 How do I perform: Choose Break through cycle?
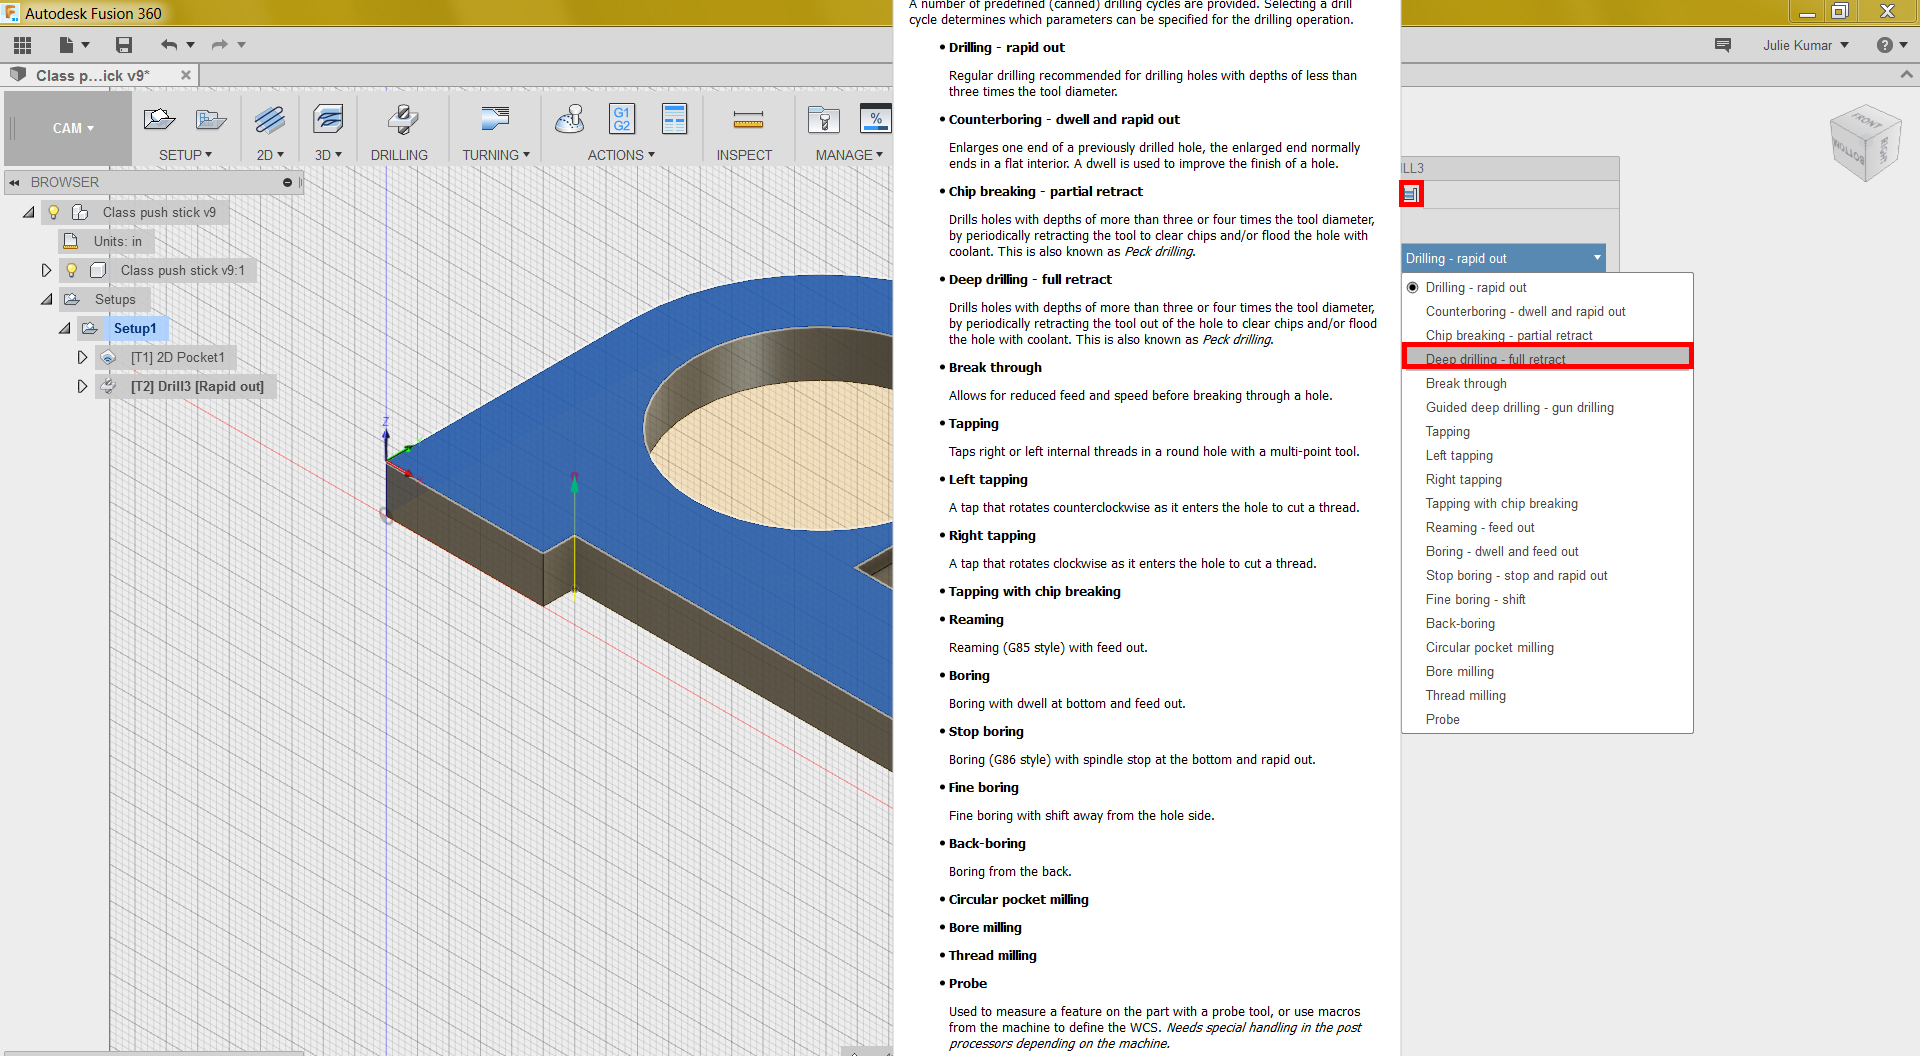[1547, 383]
